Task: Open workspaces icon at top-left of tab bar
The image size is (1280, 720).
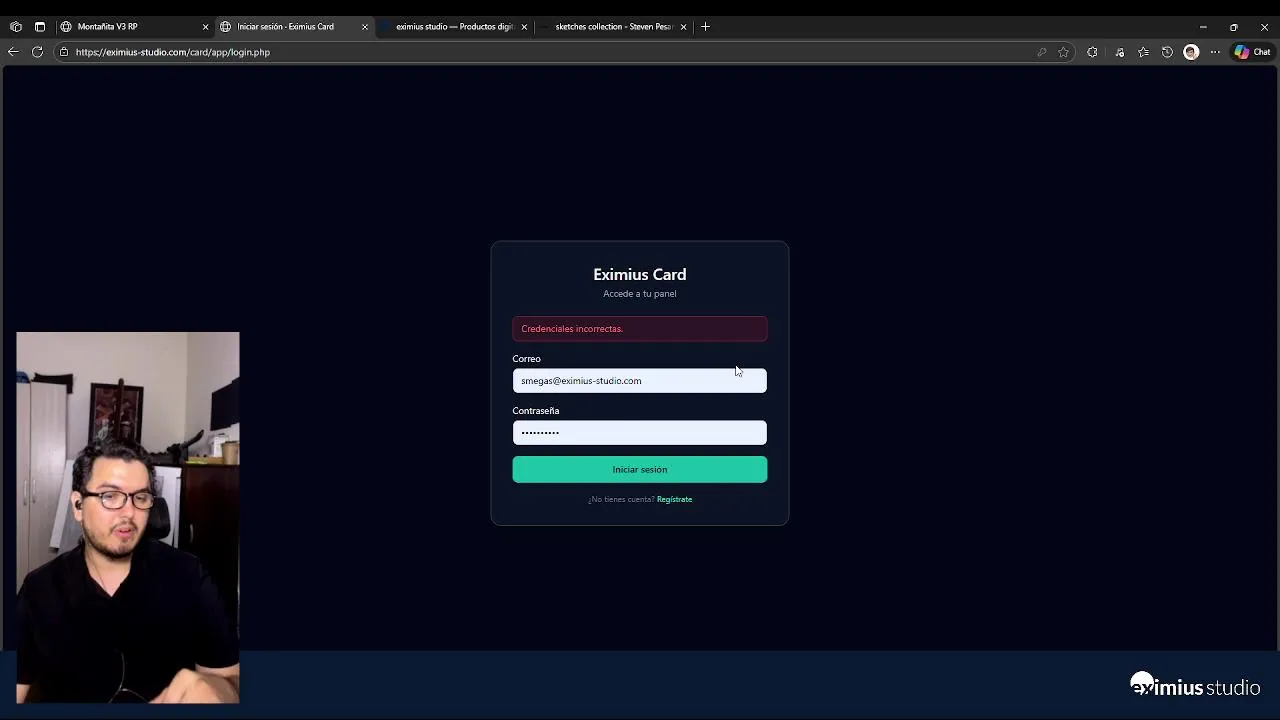Action: [16, 27]
